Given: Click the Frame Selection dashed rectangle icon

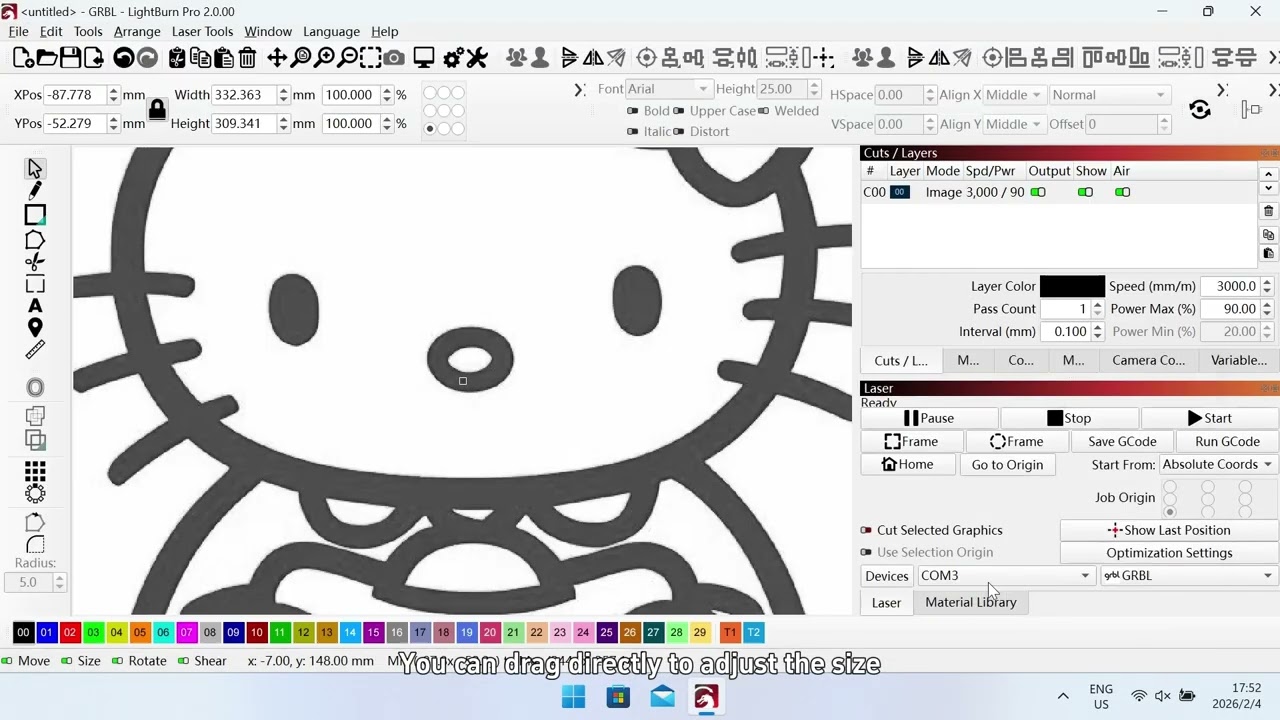Looking at the screenshot, I should 371,58.
